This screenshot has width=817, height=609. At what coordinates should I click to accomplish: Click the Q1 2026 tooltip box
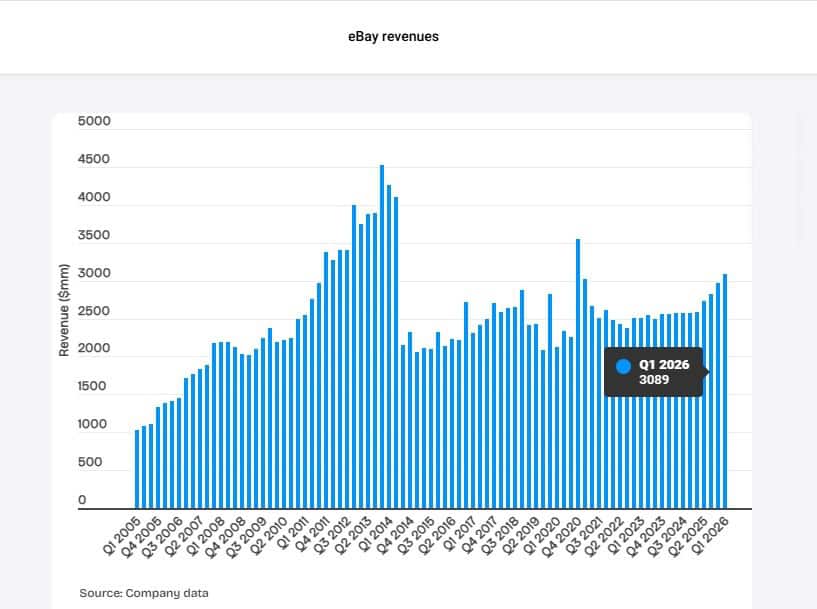[x=653, y=372]
